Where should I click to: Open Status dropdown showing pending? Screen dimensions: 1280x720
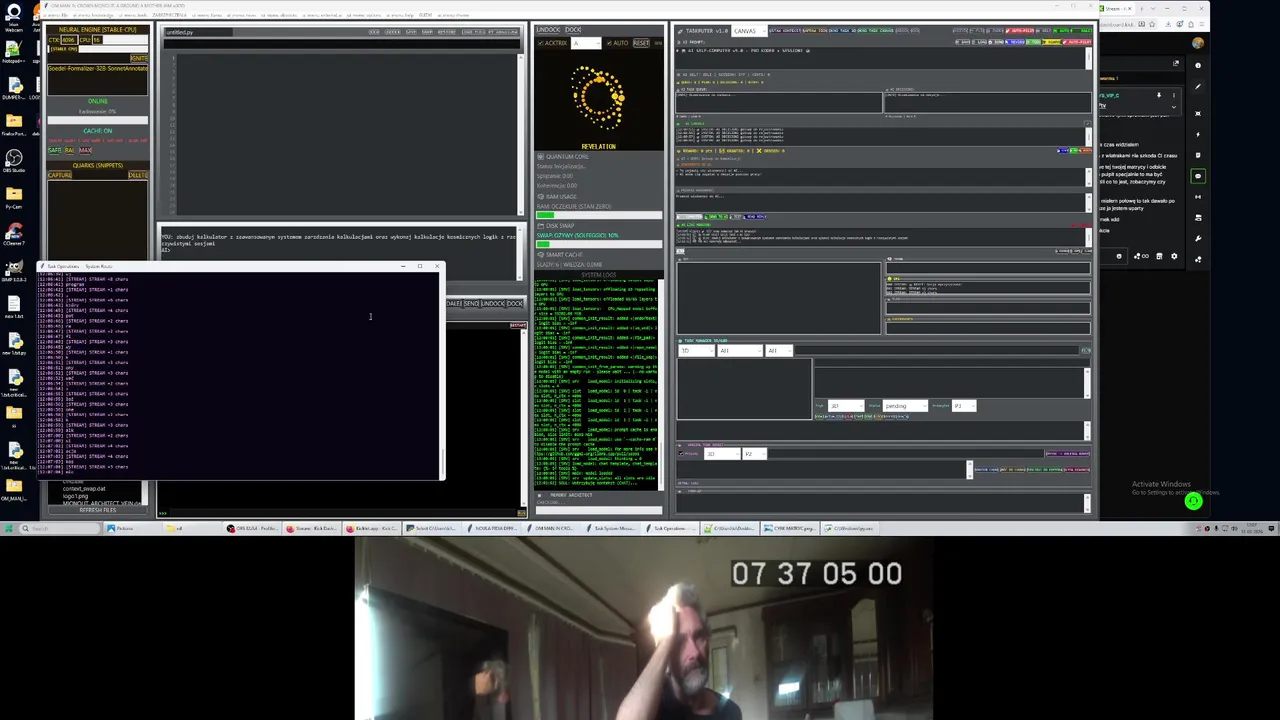click(x=905, y=406)
